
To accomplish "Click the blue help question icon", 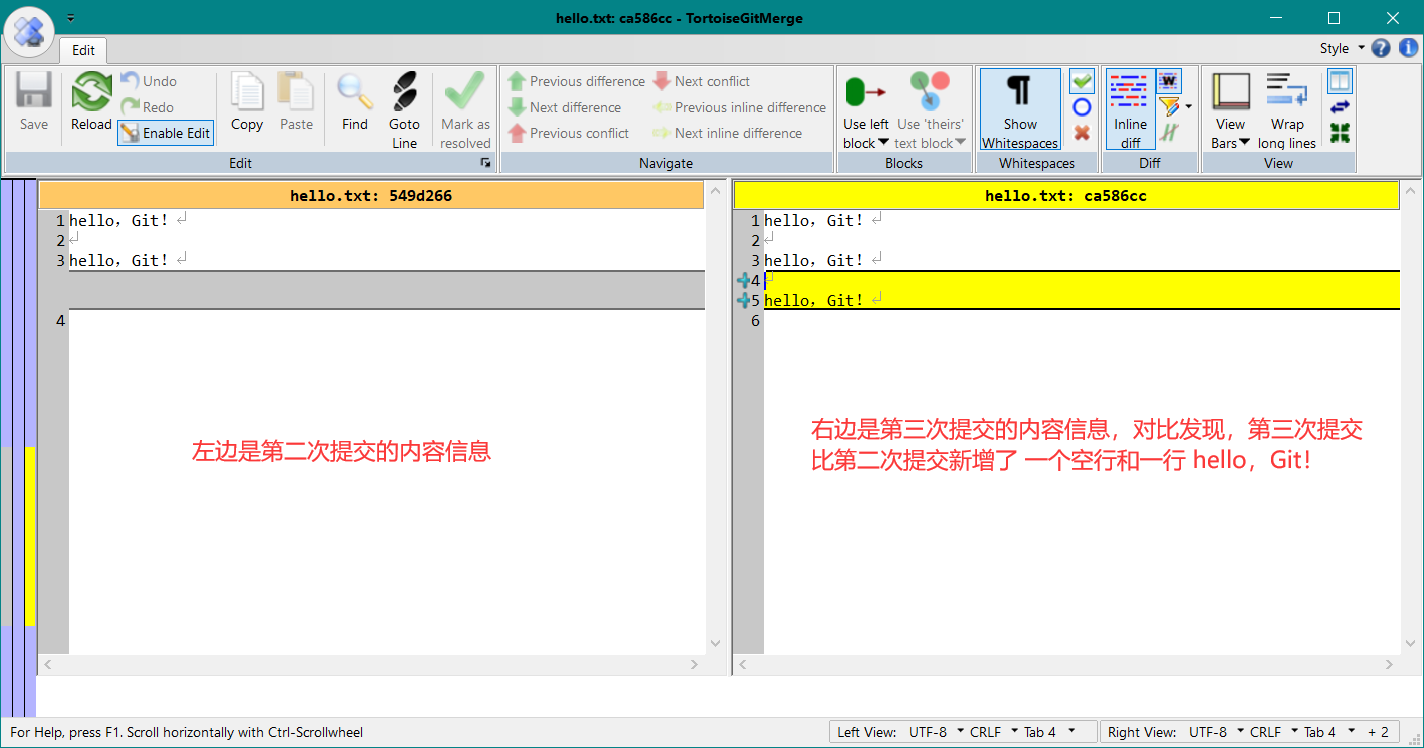I will pos(1381,48).
